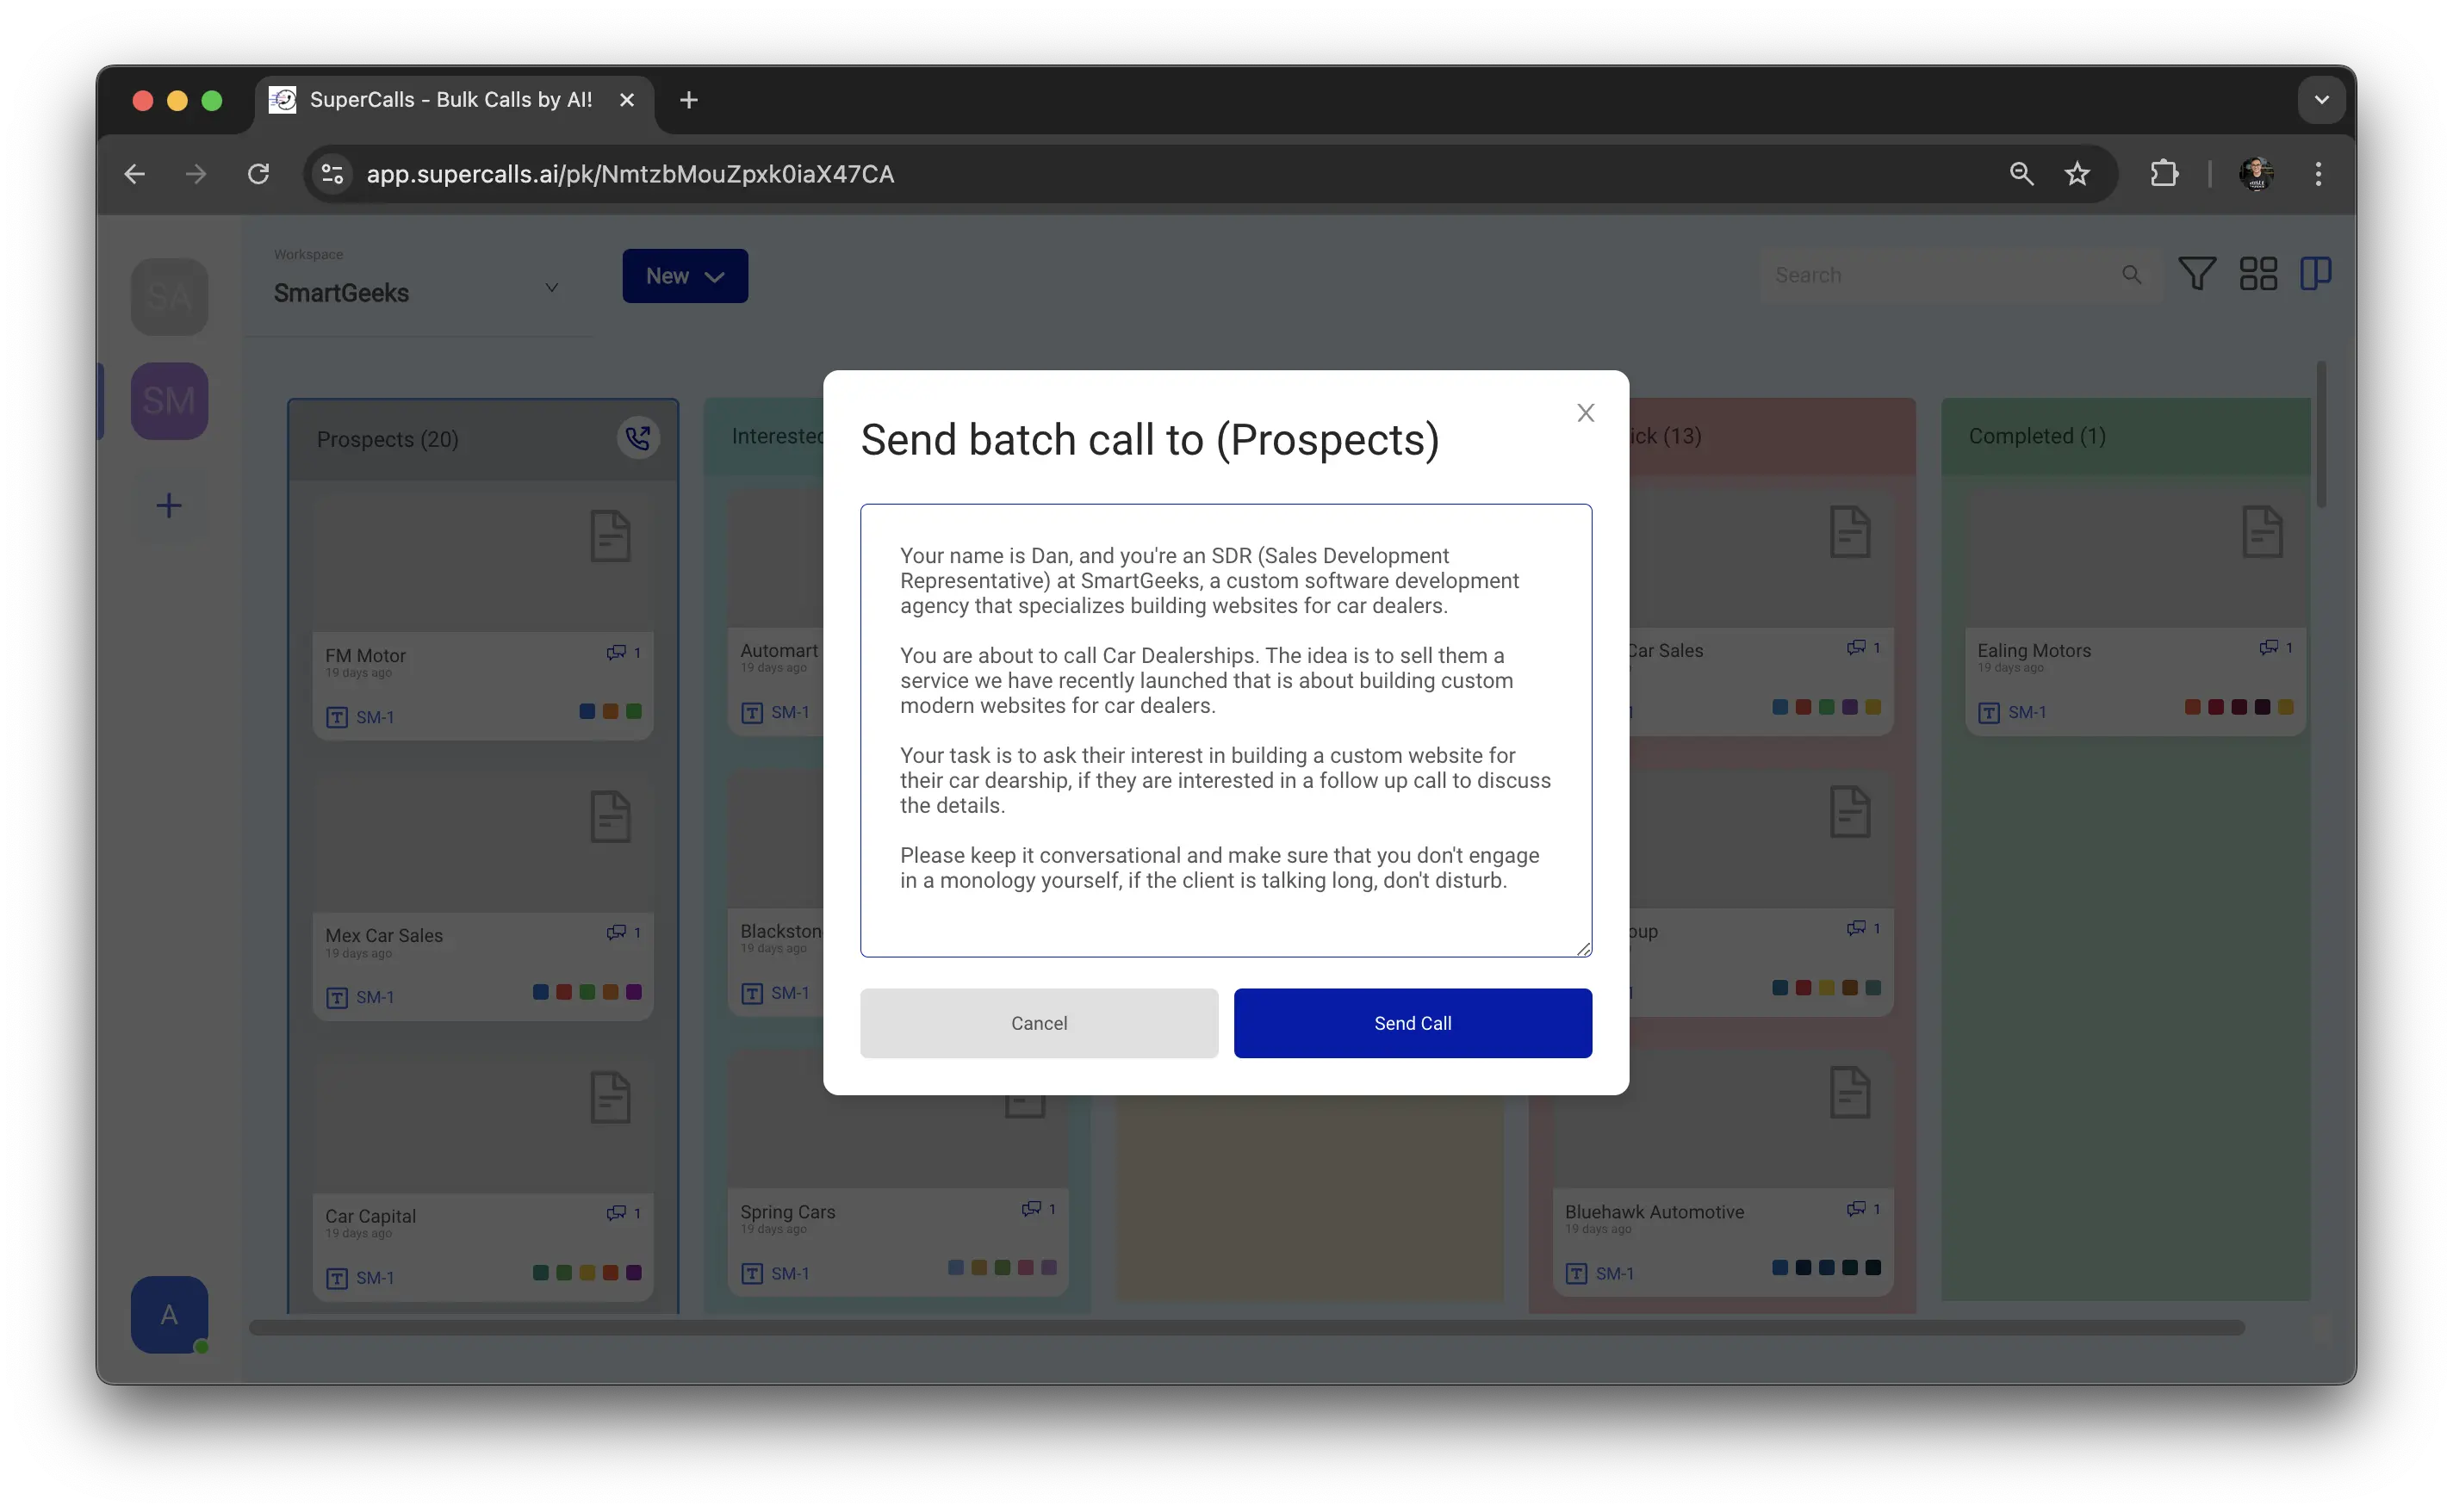The width and height of the screenshot is (2453, 1512).
Task: Expand the SmartGeeks workspace dropdown
Action: (551, 288)
